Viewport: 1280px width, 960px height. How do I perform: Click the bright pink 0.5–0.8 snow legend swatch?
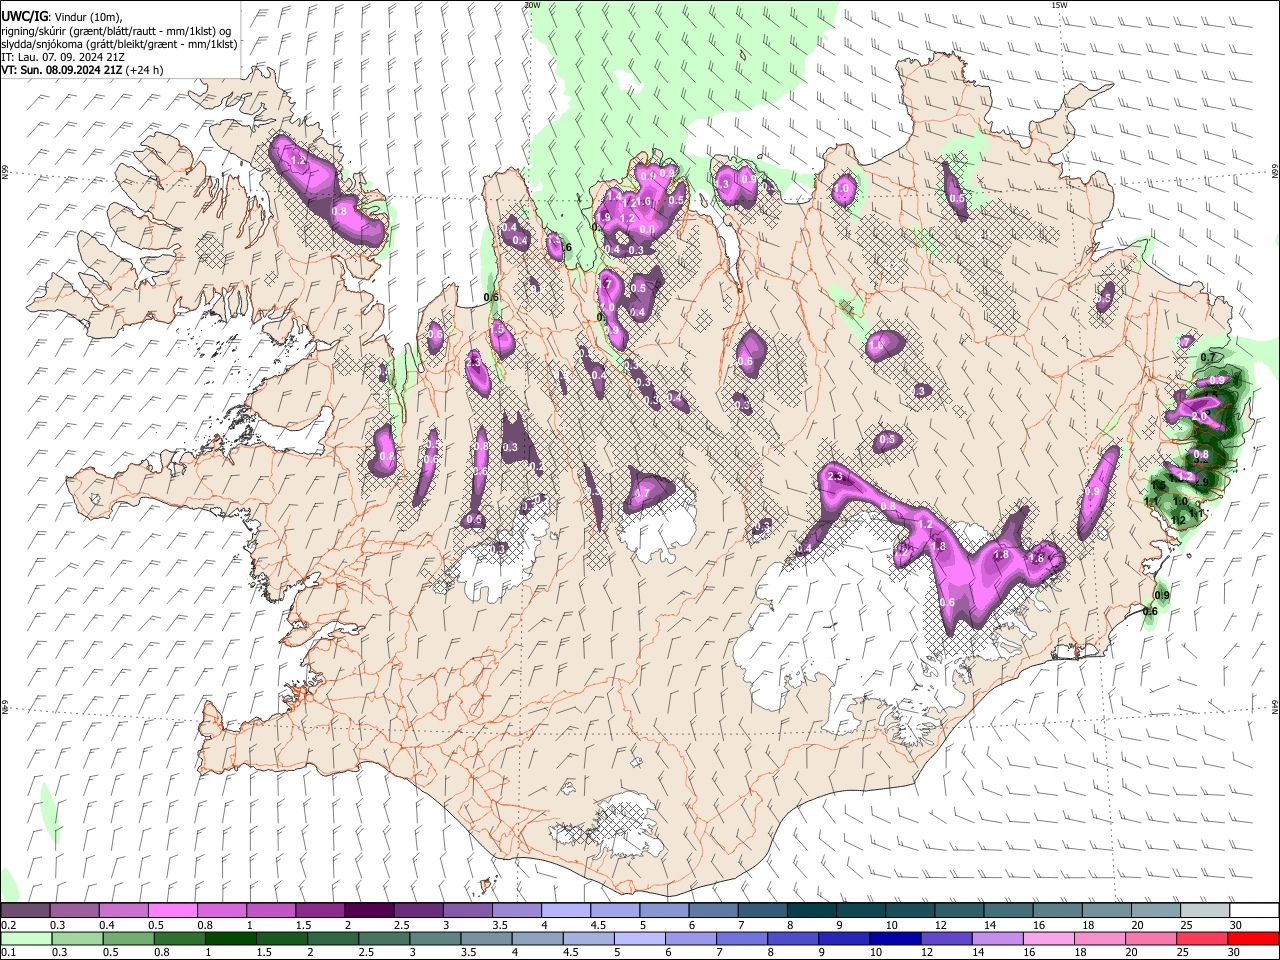172,911
